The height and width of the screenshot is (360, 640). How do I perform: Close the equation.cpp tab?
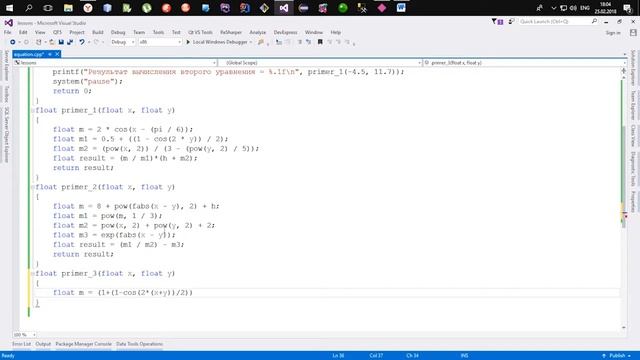click(57, 54)
